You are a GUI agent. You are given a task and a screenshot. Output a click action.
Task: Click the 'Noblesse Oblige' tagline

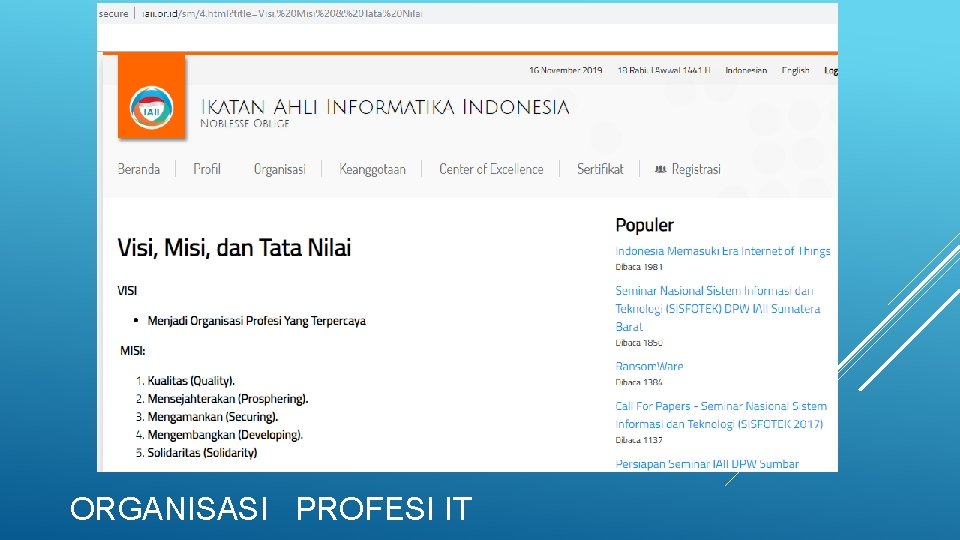[x=244, y=124]
